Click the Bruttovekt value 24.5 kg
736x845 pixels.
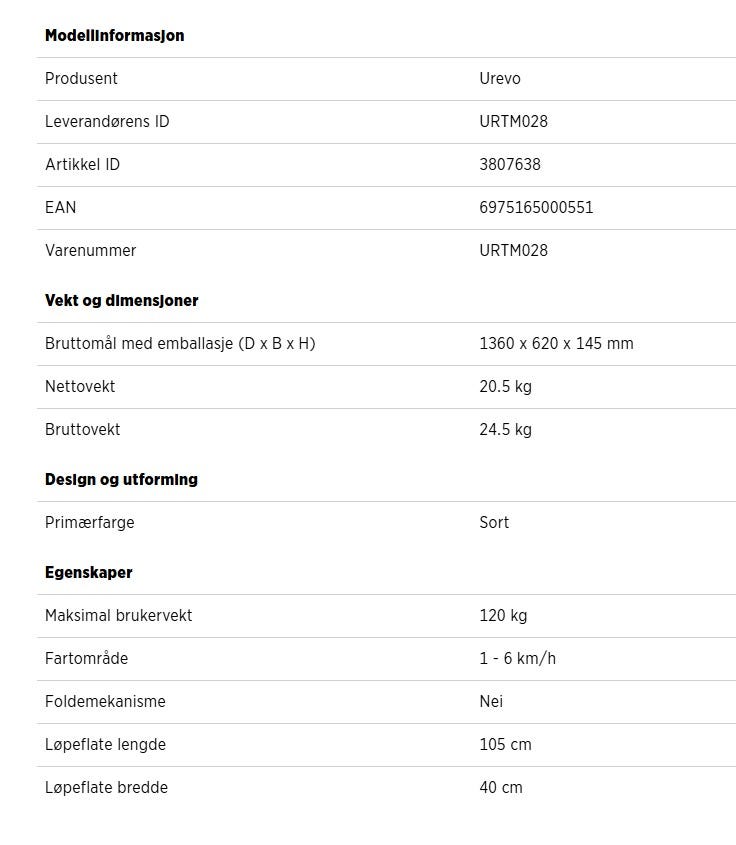(x=505, y=430)
